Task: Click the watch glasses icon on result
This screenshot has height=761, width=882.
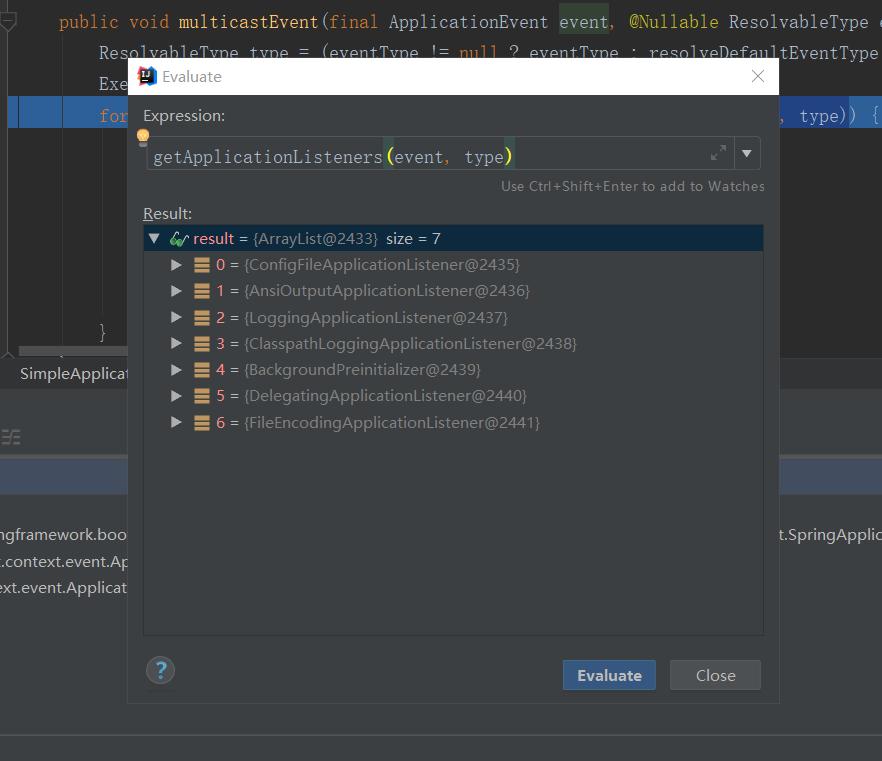Action: (x=179, y=239)
